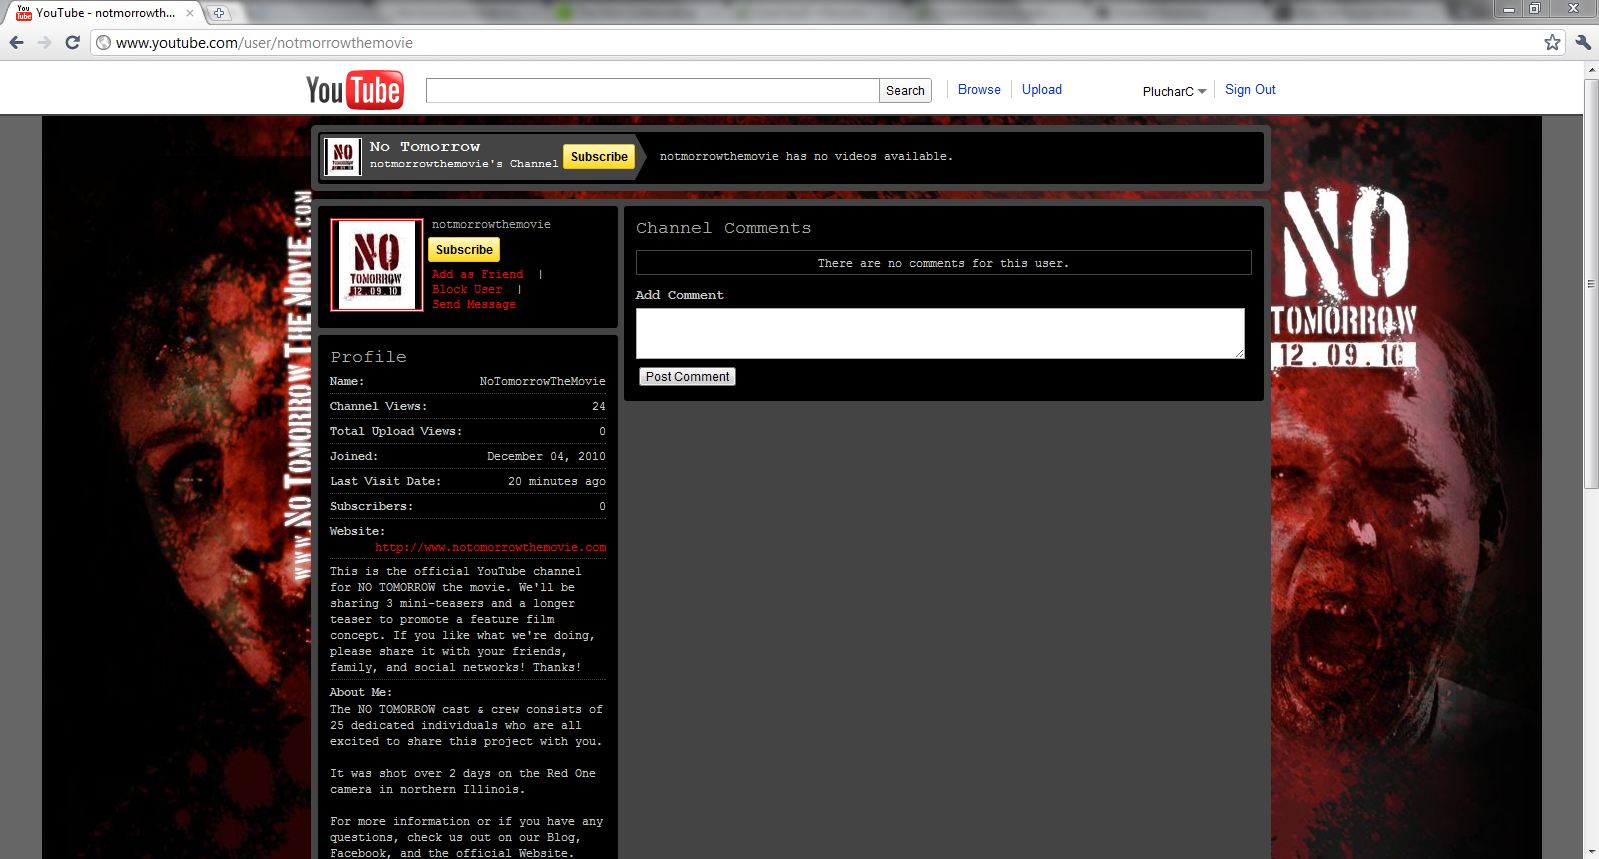Click the 'Profile' heading
The width and height of the screenshot is (1599, 859).
(x=369, y=357)
